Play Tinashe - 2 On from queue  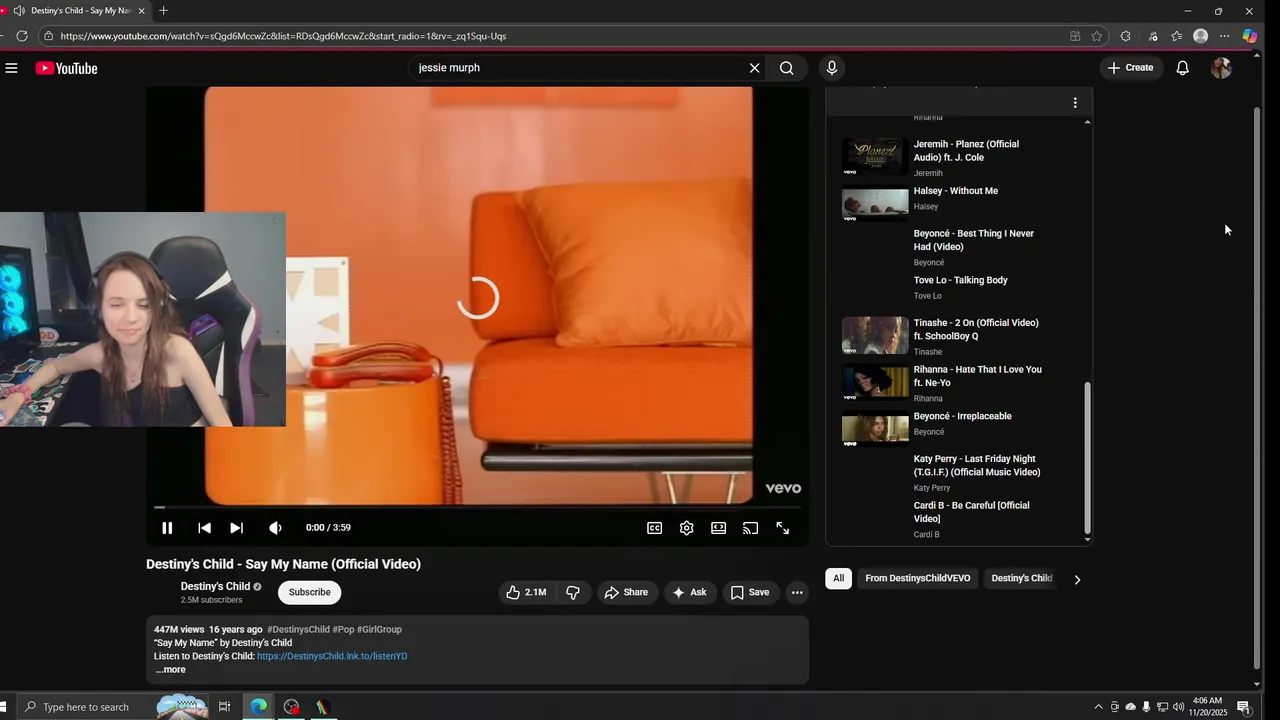[x=957, y=336]
